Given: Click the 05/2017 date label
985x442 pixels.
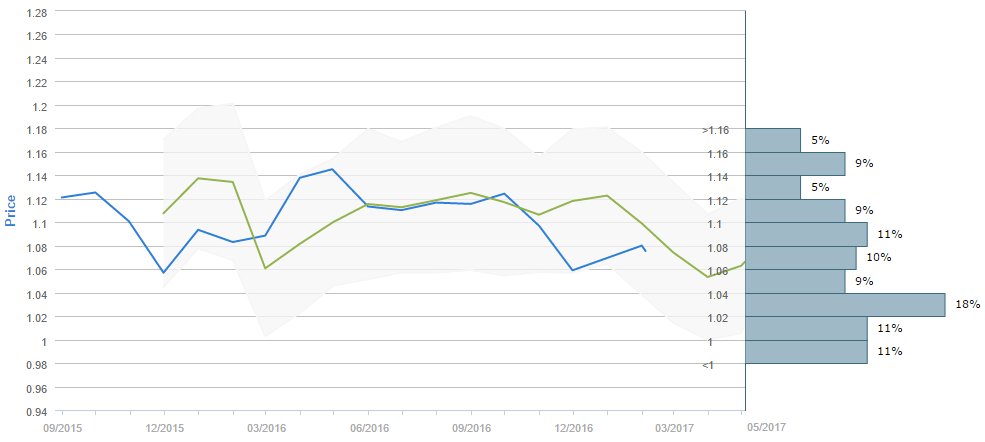Looking at the screenshot, I should [x=766, y=427].
